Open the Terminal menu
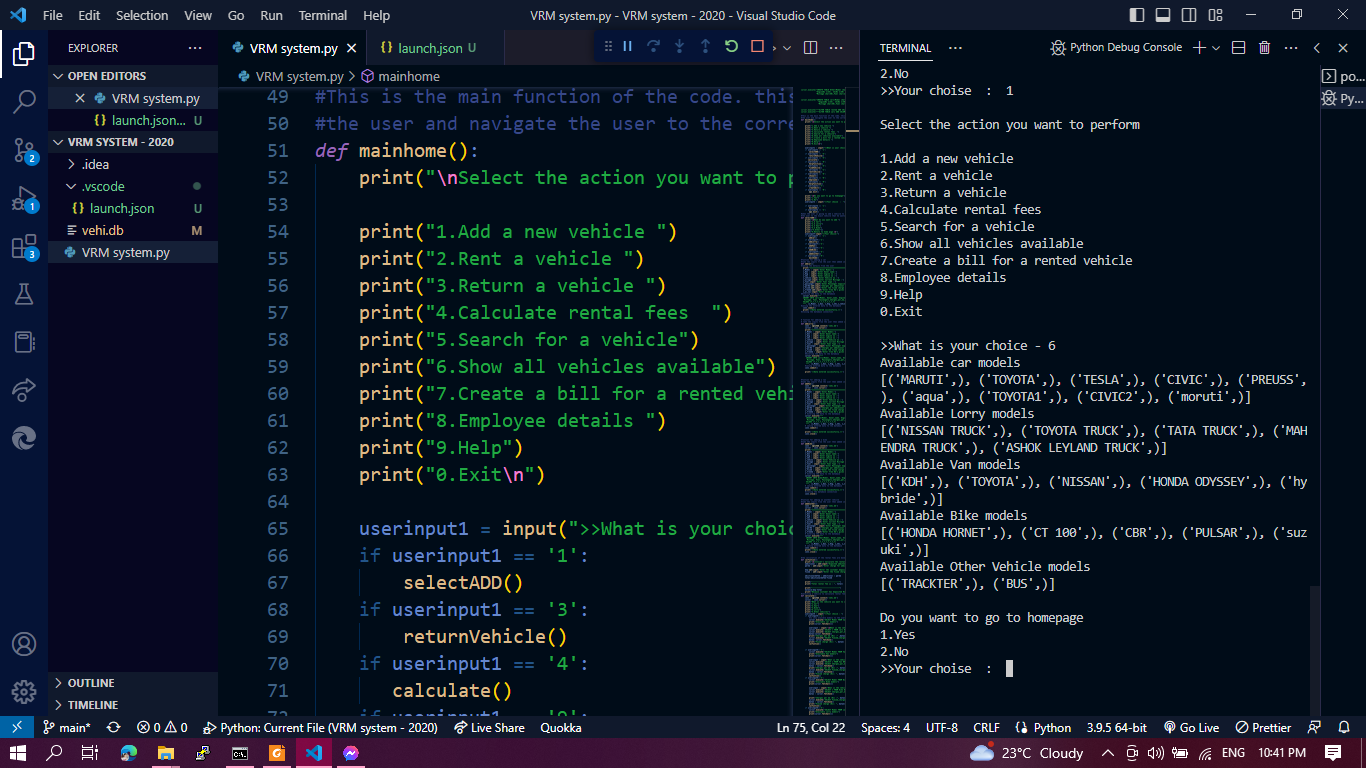This screenshot has width=1366, height=768. pos(321,15)
